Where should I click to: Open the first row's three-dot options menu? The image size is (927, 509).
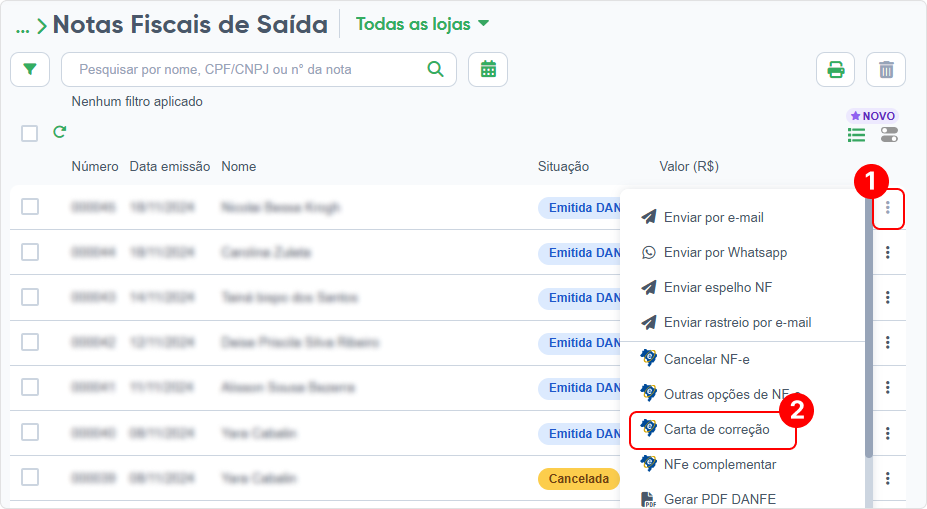(887, 208)
